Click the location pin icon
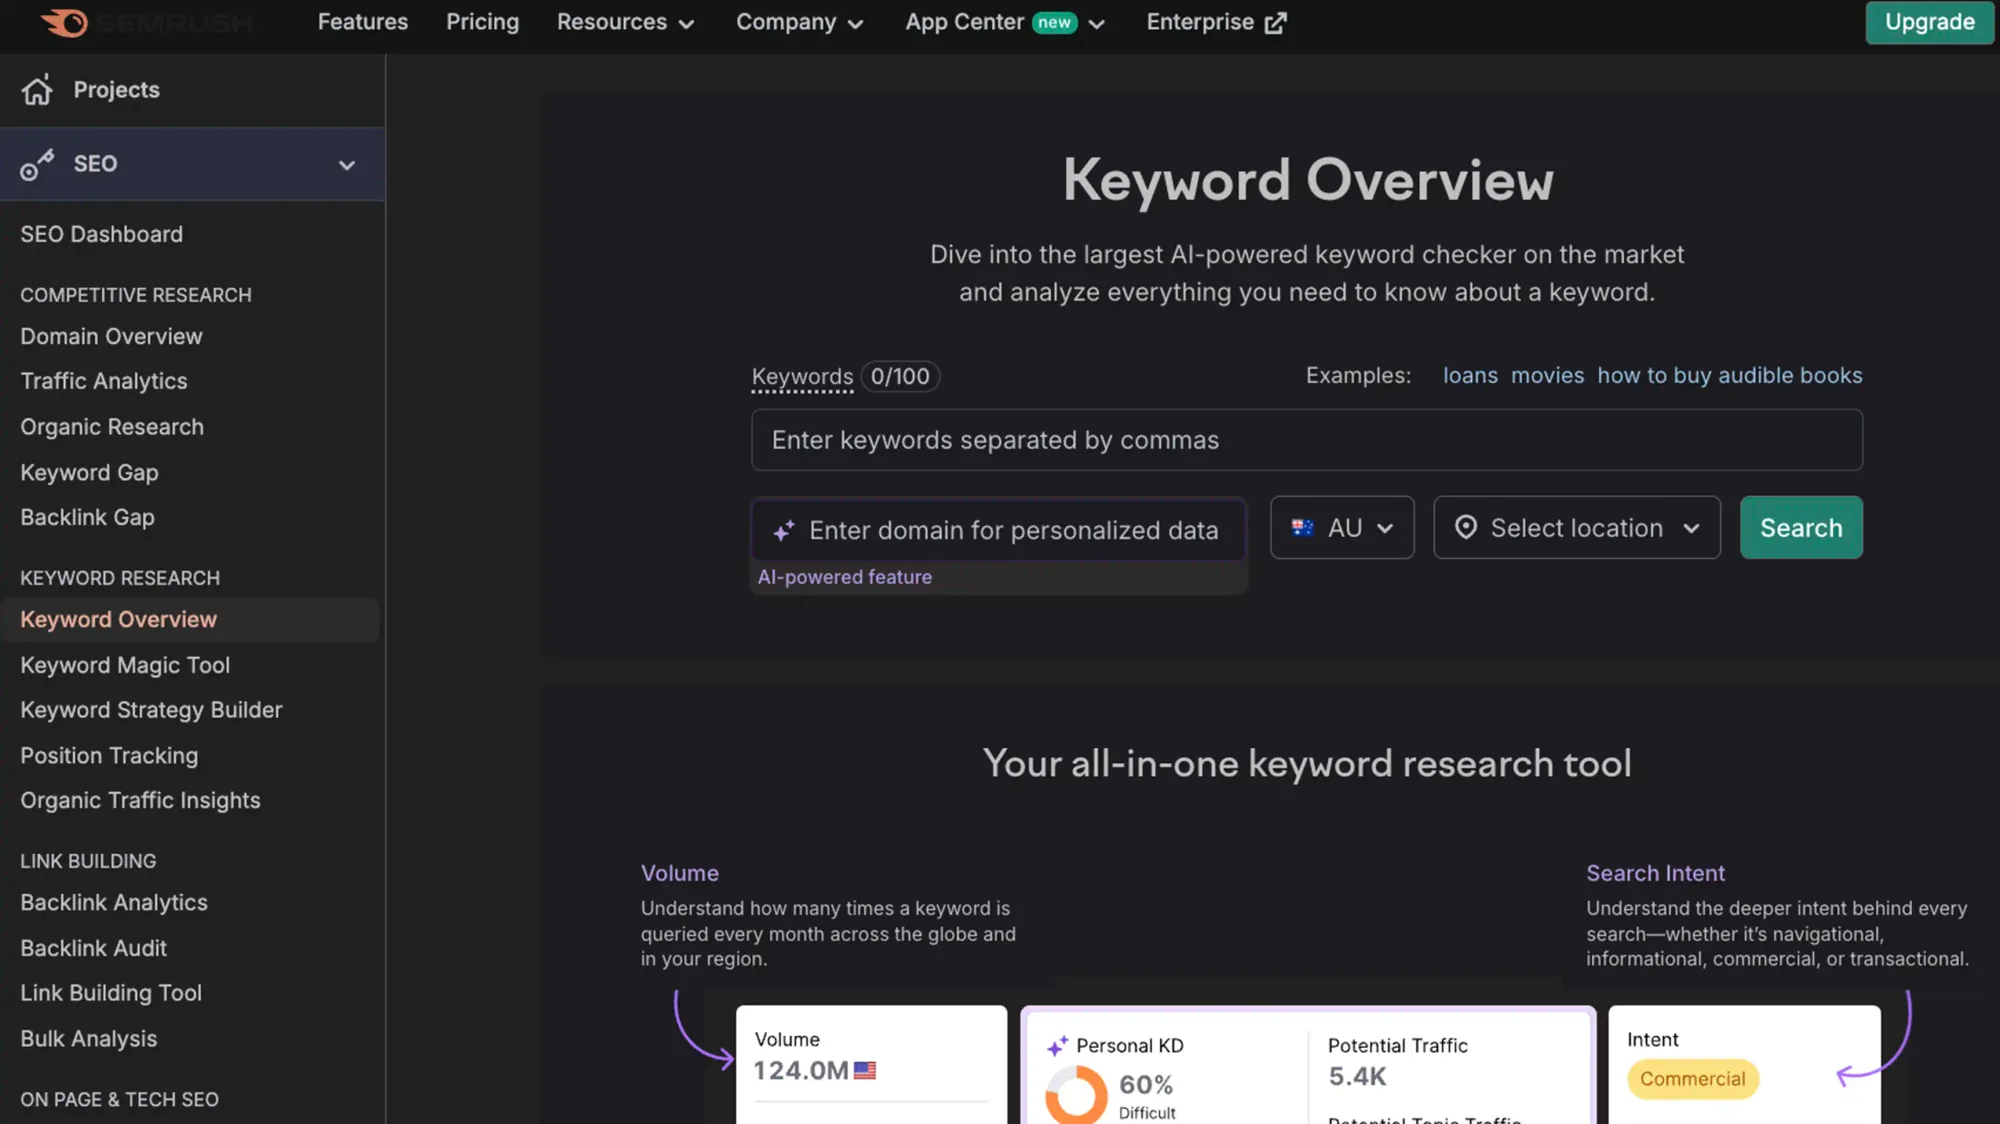Screen dimensions: 2000x1124 (x=1465, y=527)
